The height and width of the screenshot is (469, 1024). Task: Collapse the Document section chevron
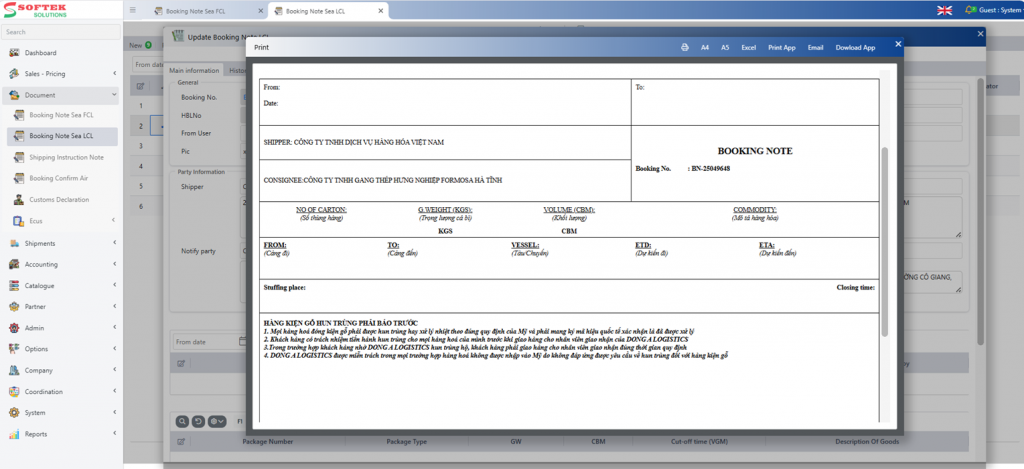(x=114, y=95)
